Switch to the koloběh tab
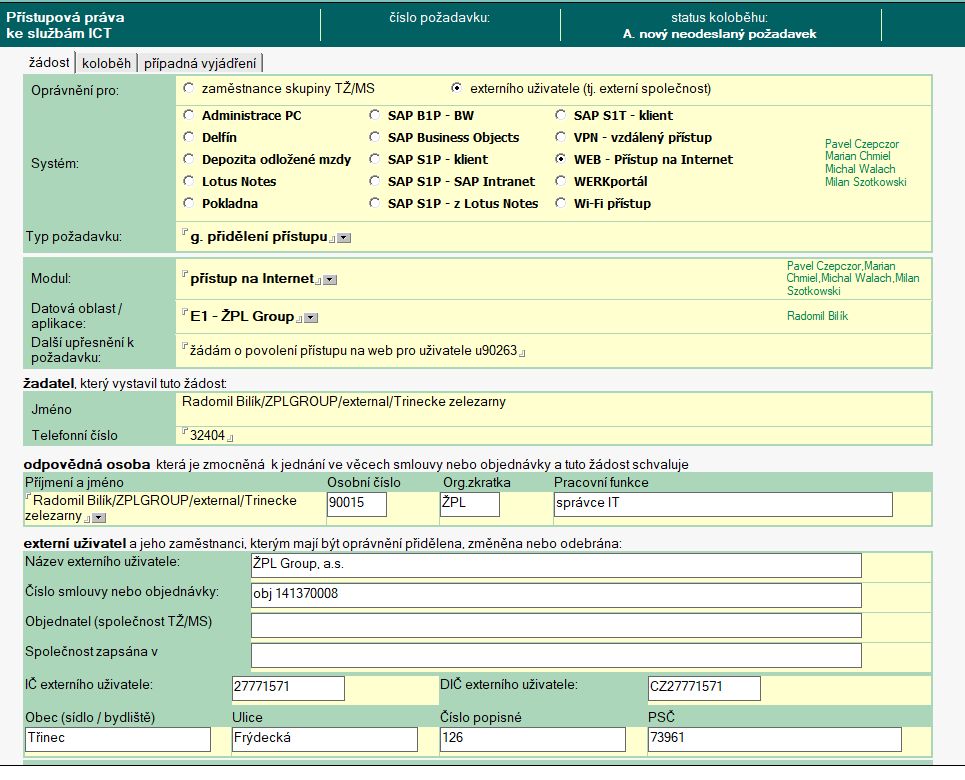 [x=106, y=63]
